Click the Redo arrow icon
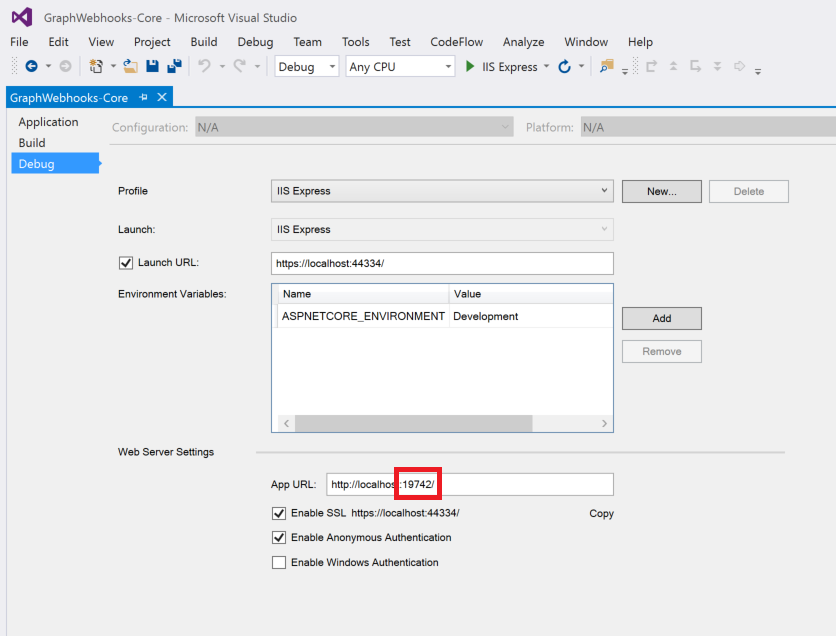This screenshot has height=636, width=836. click(239, 66)
